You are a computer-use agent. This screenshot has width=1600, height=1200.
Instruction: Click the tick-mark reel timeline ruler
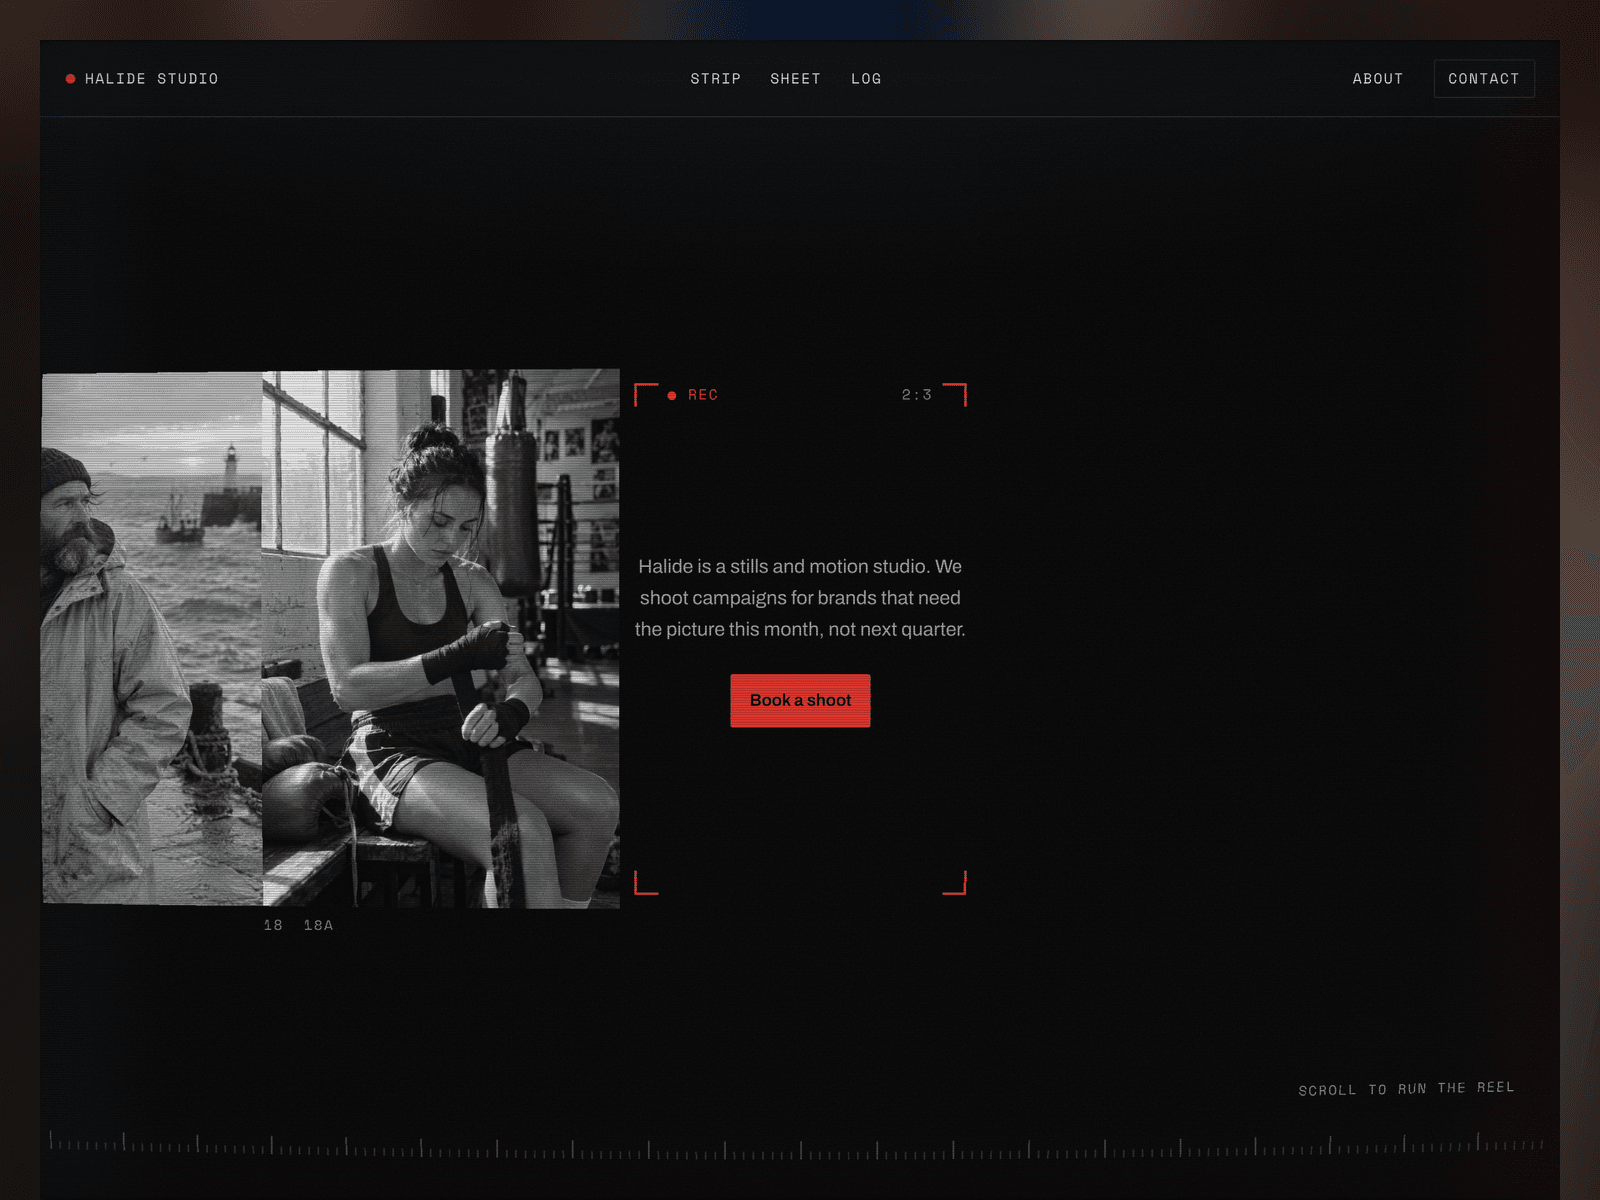point(797,1146)
